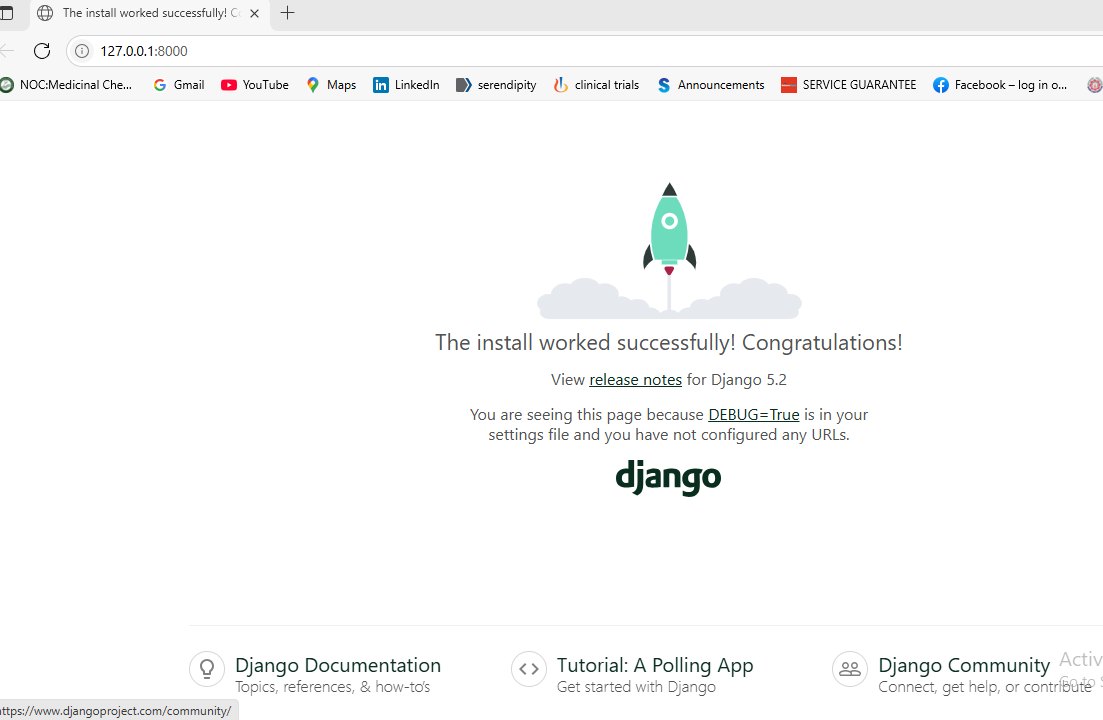View site information icon in address bar
1103x720 pixels.
pyautogui.click(x=82, y=51)
